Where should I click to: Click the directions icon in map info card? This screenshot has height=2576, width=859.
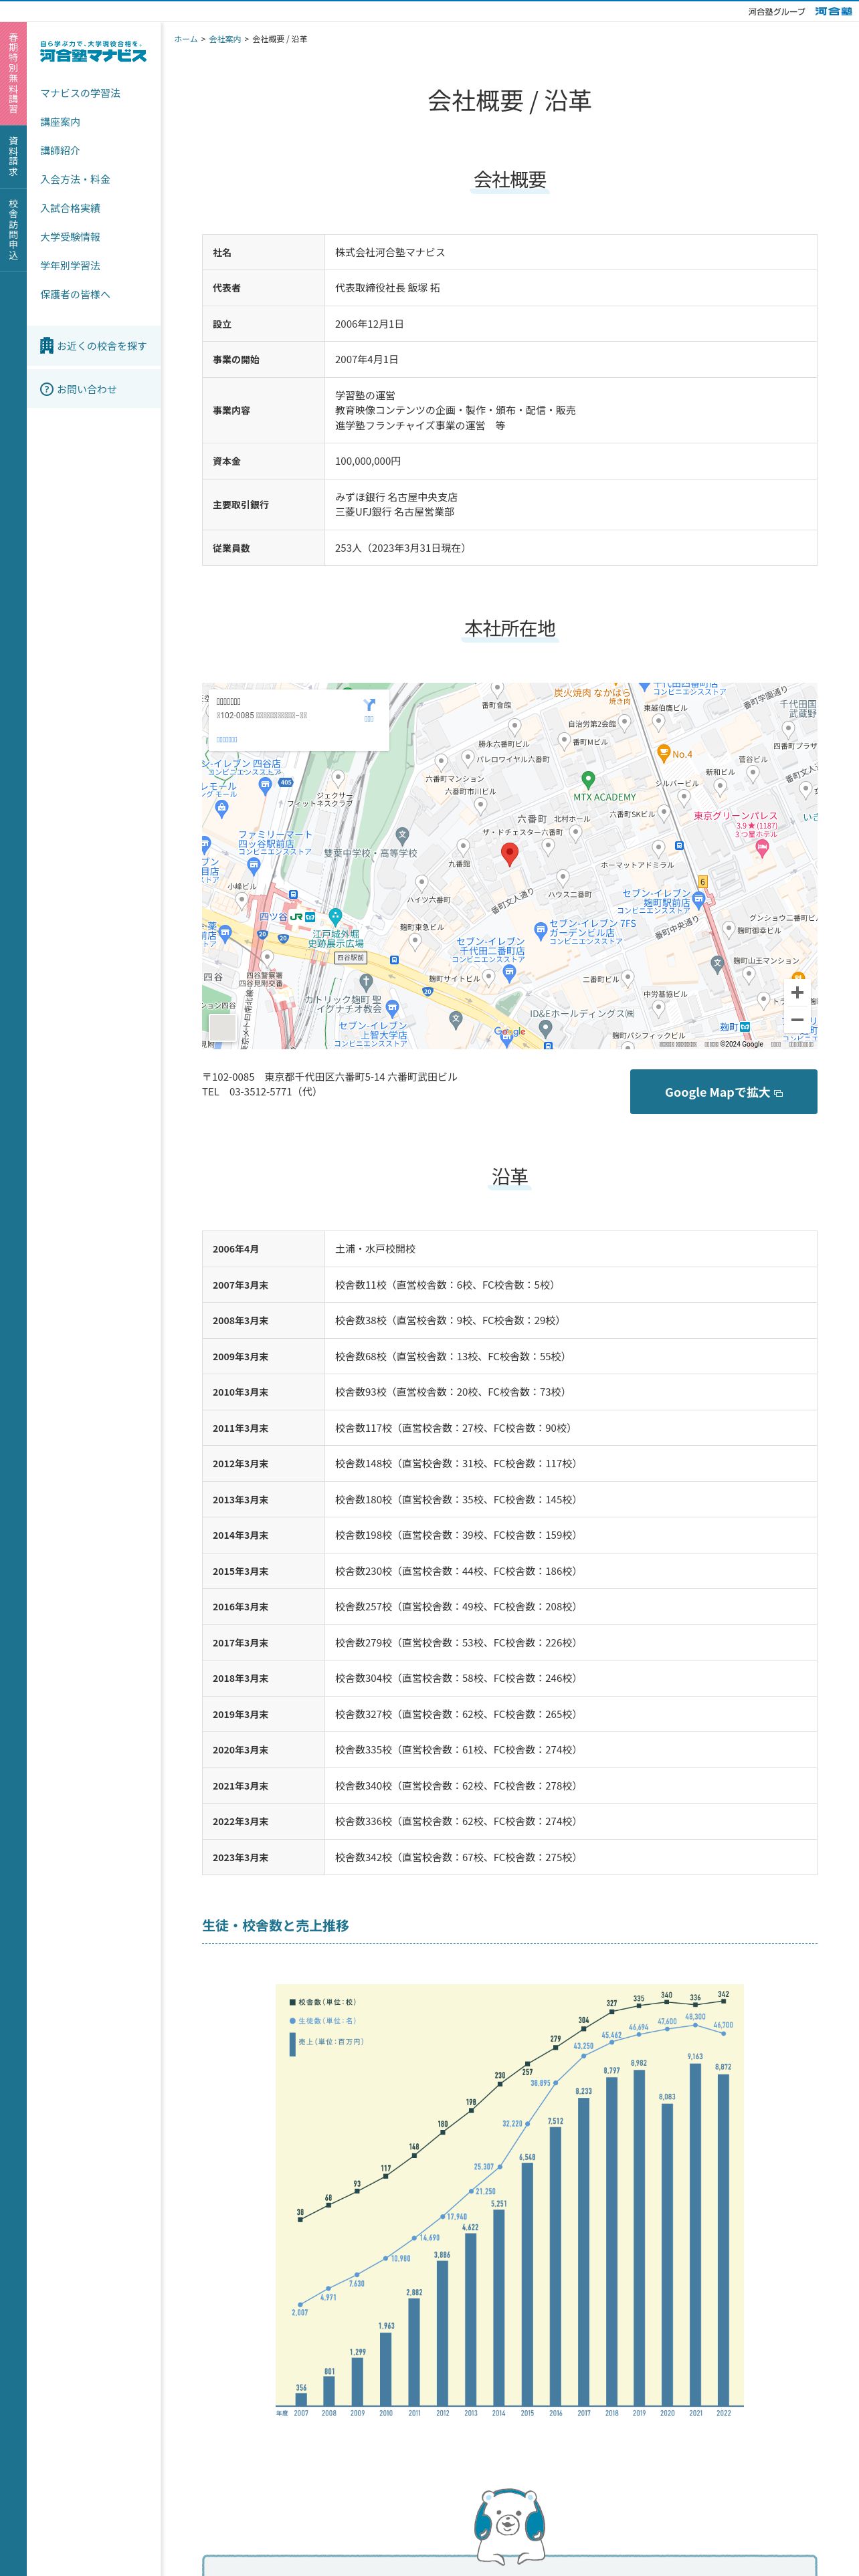point(369,706)
